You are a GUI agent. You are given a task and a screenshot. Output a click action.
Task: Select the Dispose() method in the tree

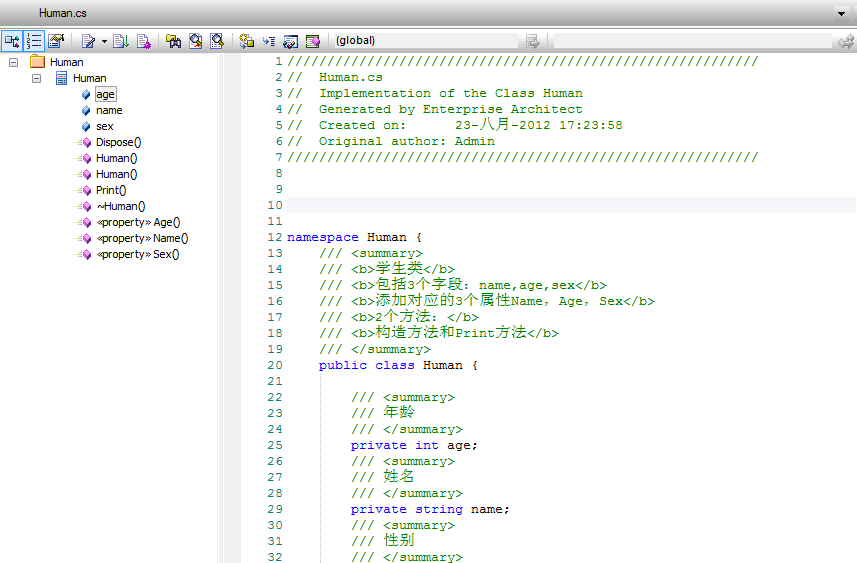pyautogui.click(x=118, y=142)
